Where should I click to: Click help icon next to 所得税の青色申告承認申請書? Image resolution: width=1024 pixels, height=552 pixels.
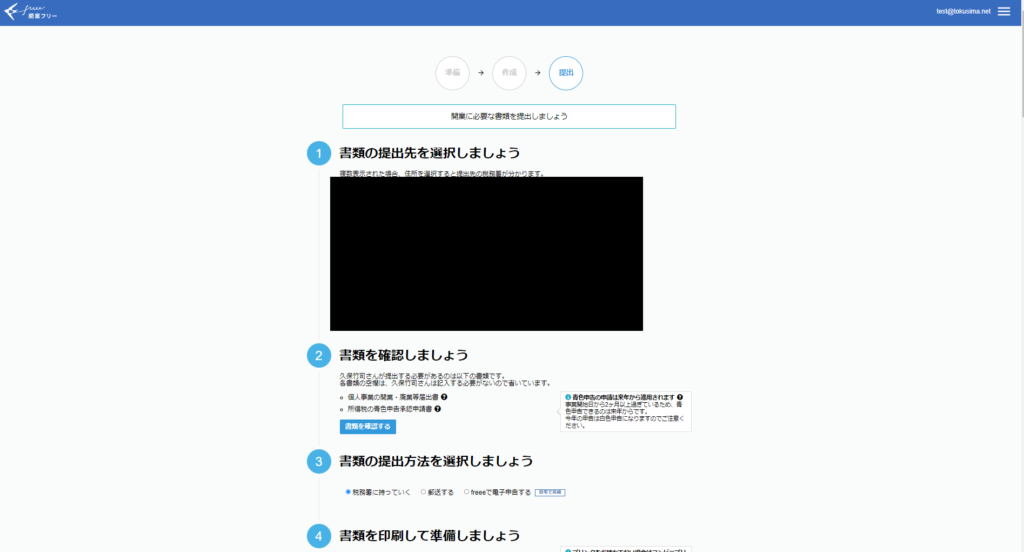[x=438, y=409]
